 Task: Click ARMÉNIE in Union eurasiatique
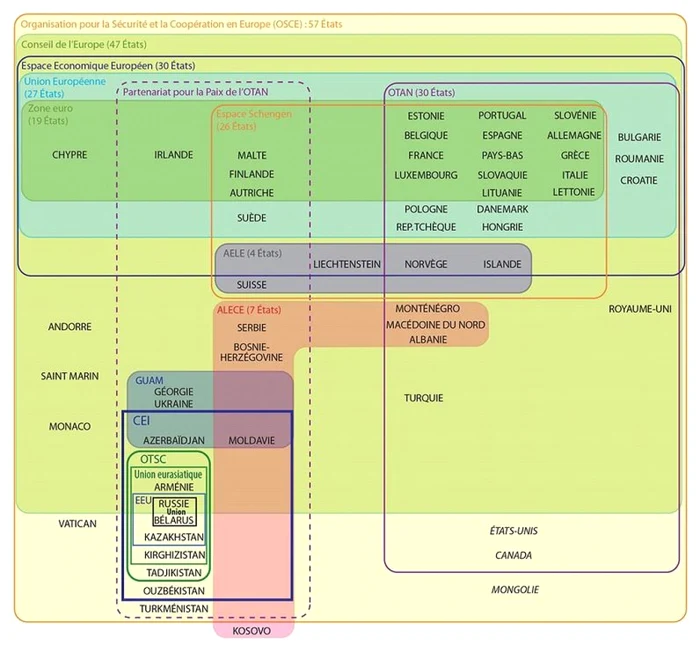(174, 487)
